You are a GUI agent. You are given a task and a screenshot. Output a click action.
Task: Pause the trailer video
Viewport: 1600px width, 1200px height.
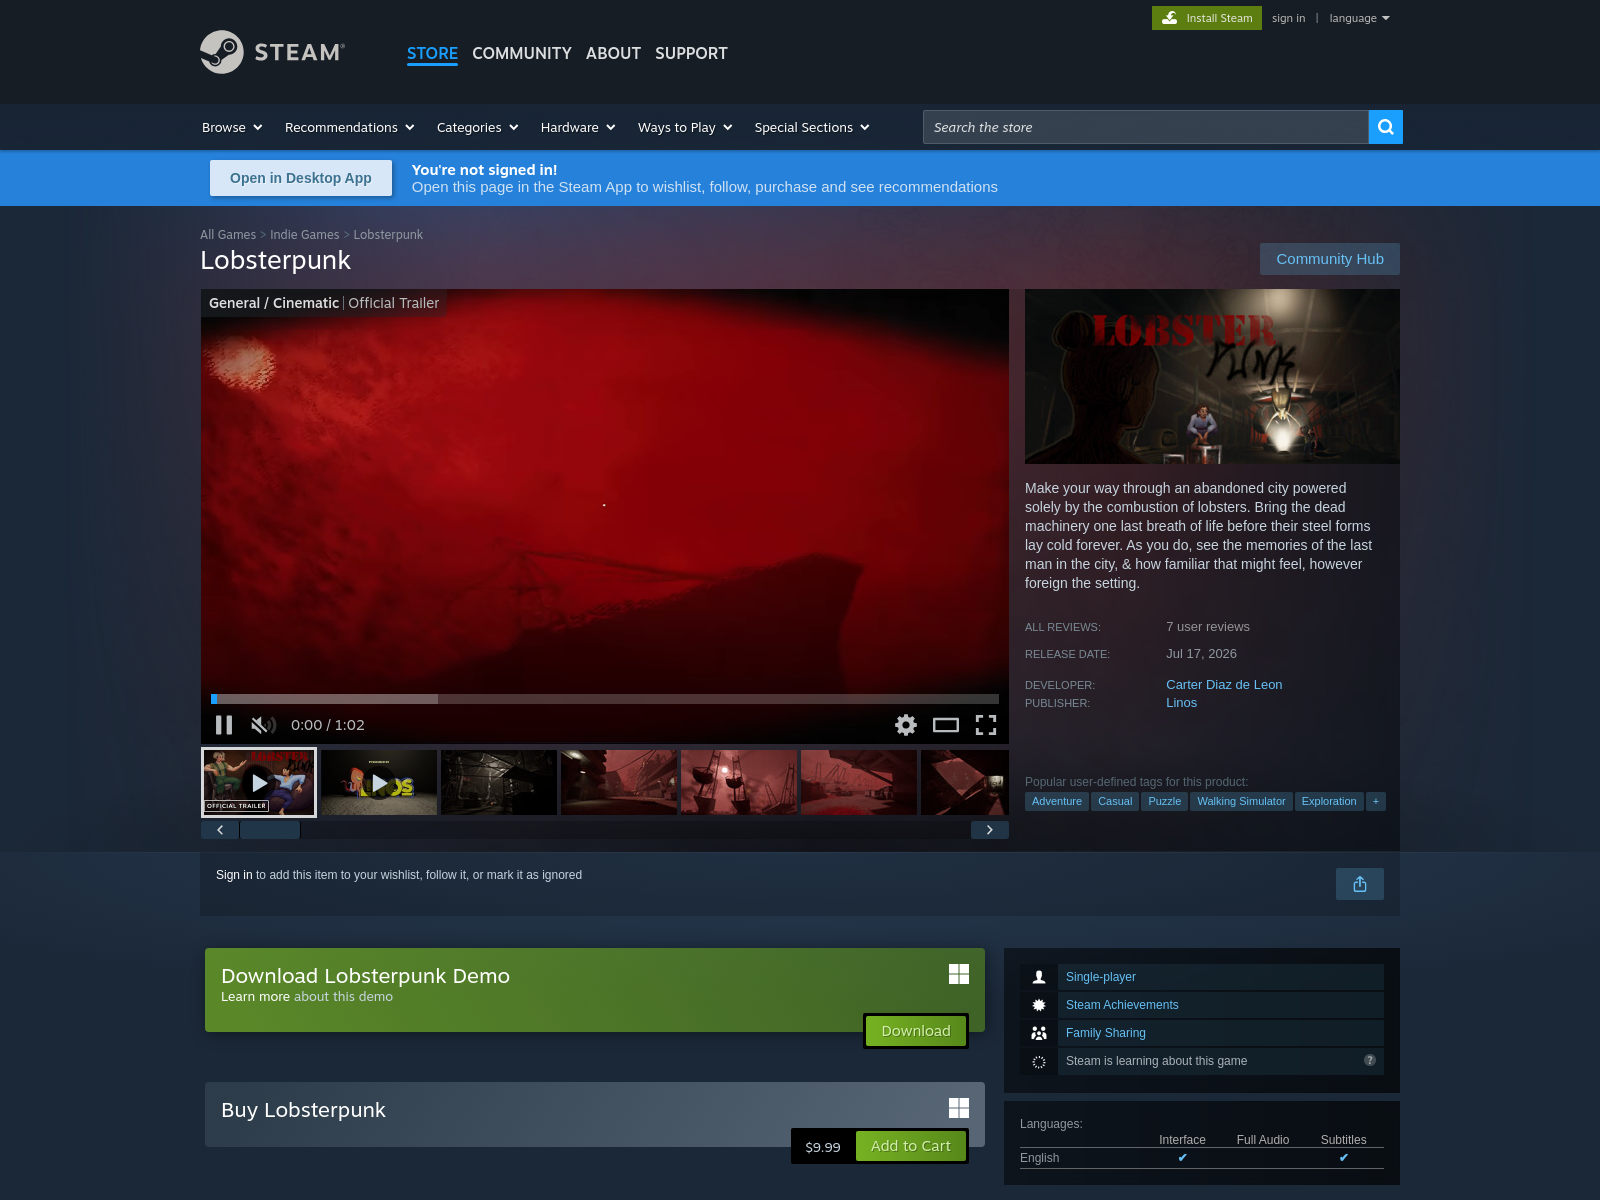[x=224, y=725]
